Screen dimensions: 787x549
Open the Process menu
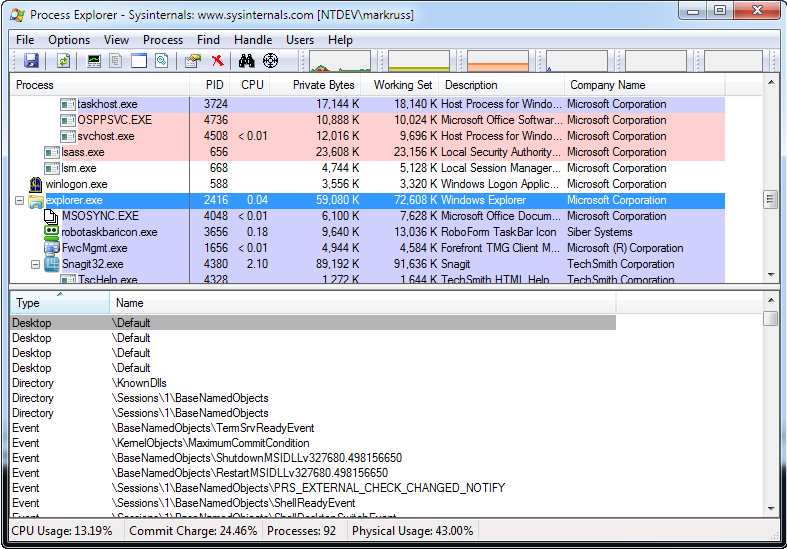pos(163,40)
